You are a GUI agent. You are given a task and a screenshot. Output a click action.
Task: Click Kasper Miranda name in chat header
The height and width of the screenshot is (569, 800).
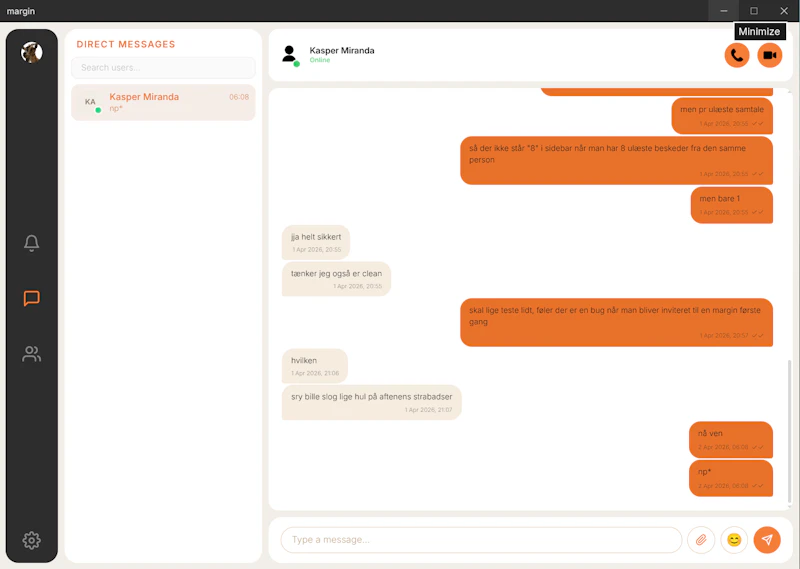[342, 50]
